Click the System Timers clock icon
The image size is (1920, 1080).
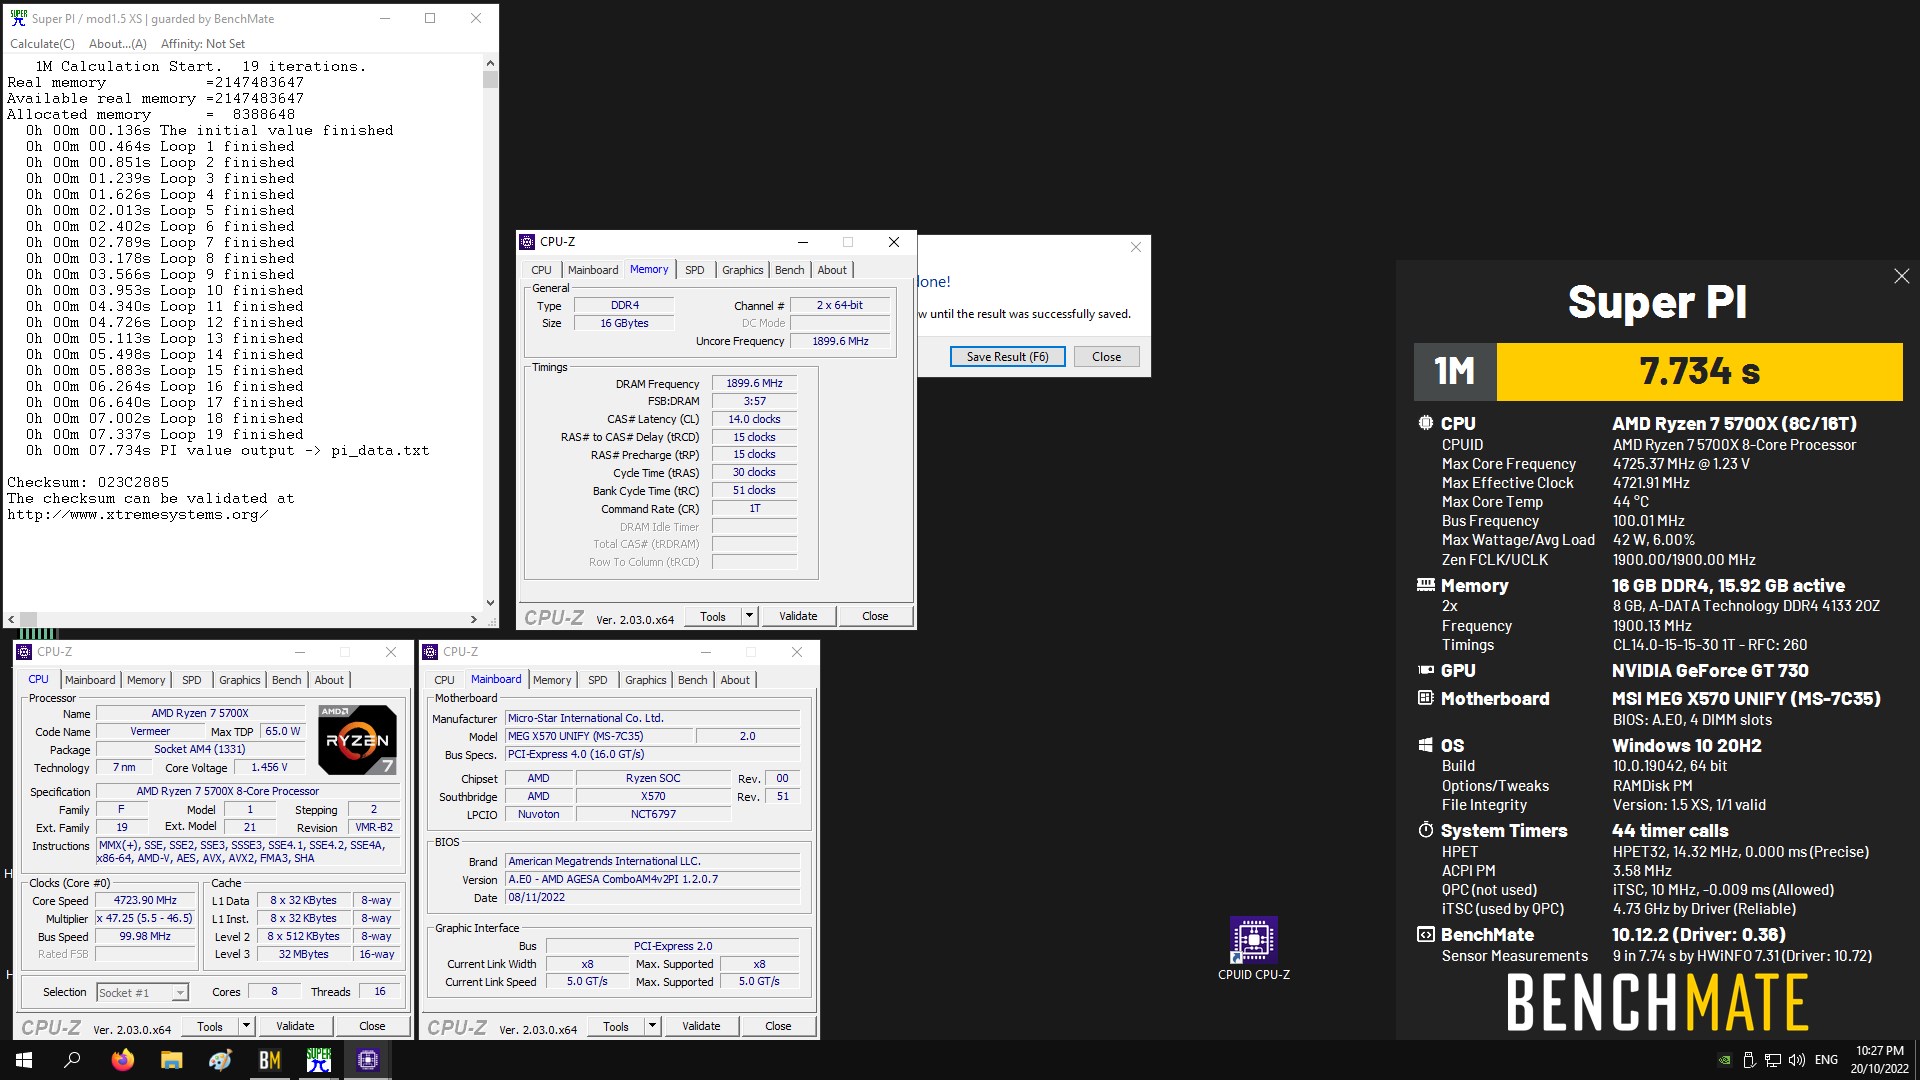1425,830
